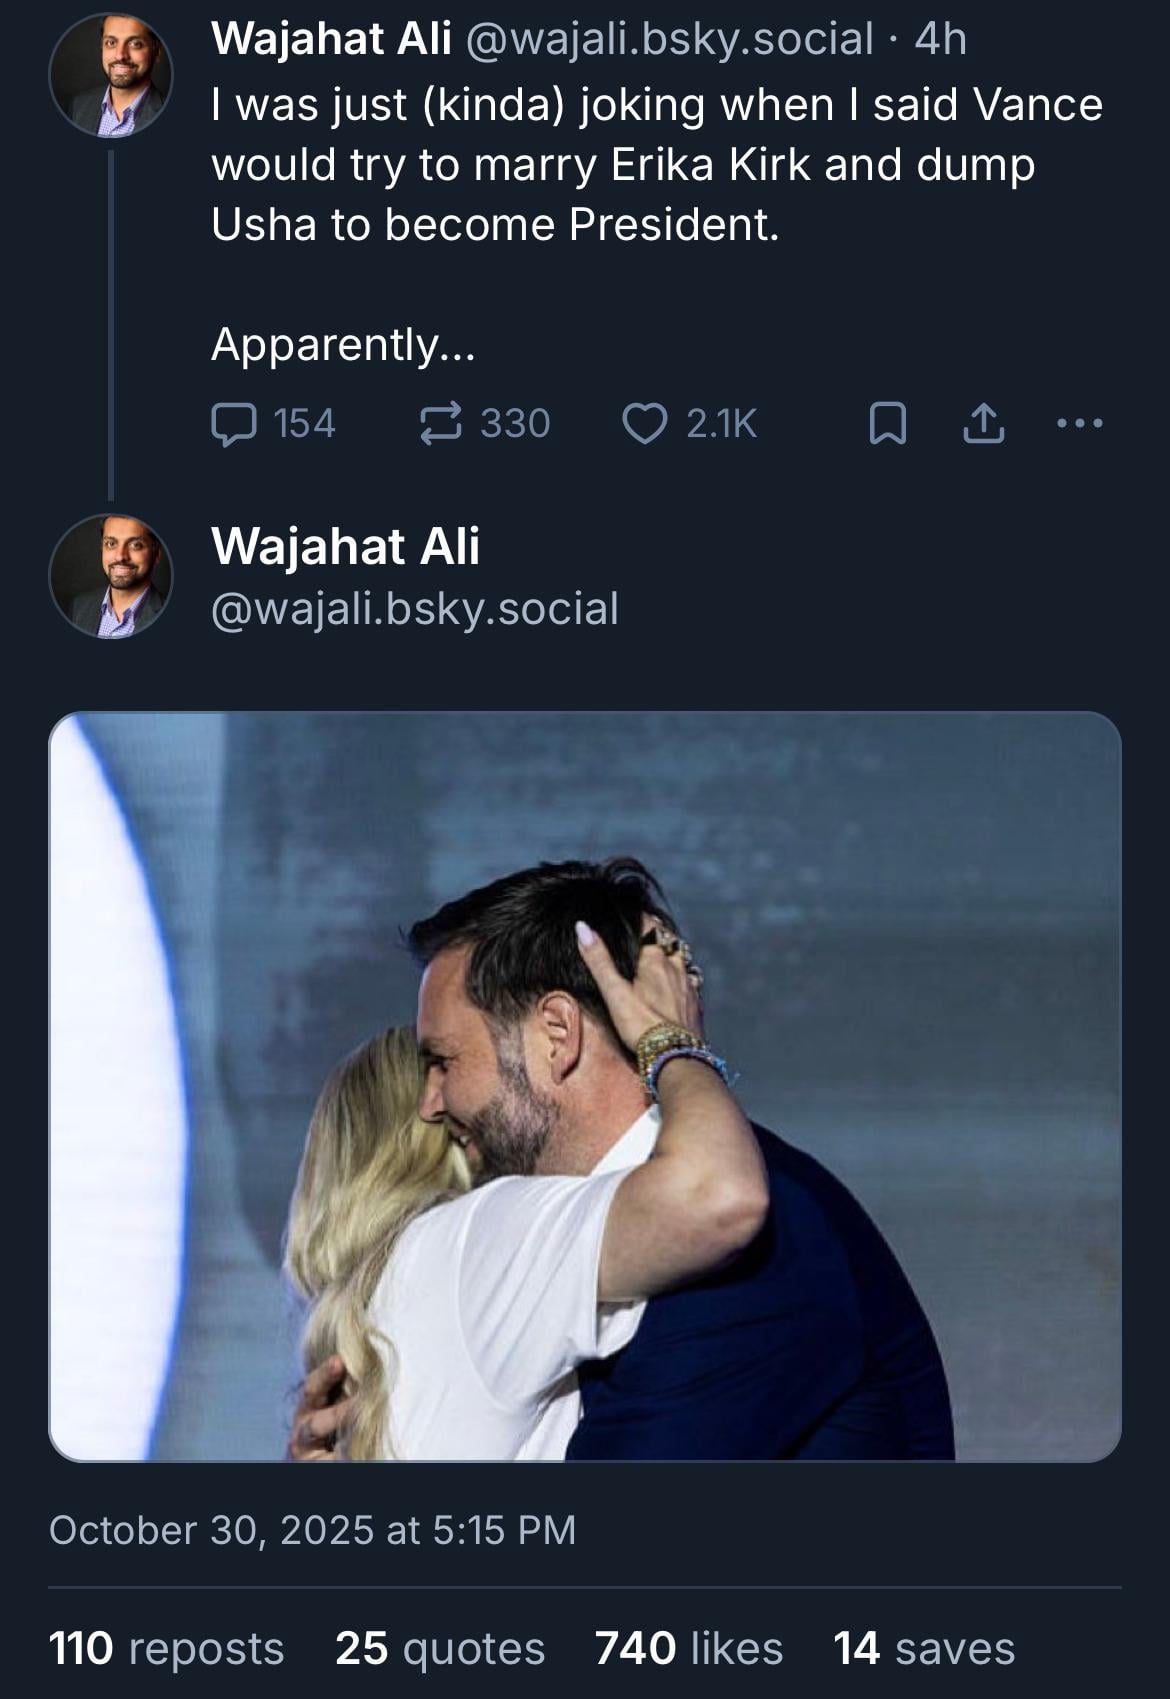
Task: Open parent post text about Vance joke
Action: 656,165
